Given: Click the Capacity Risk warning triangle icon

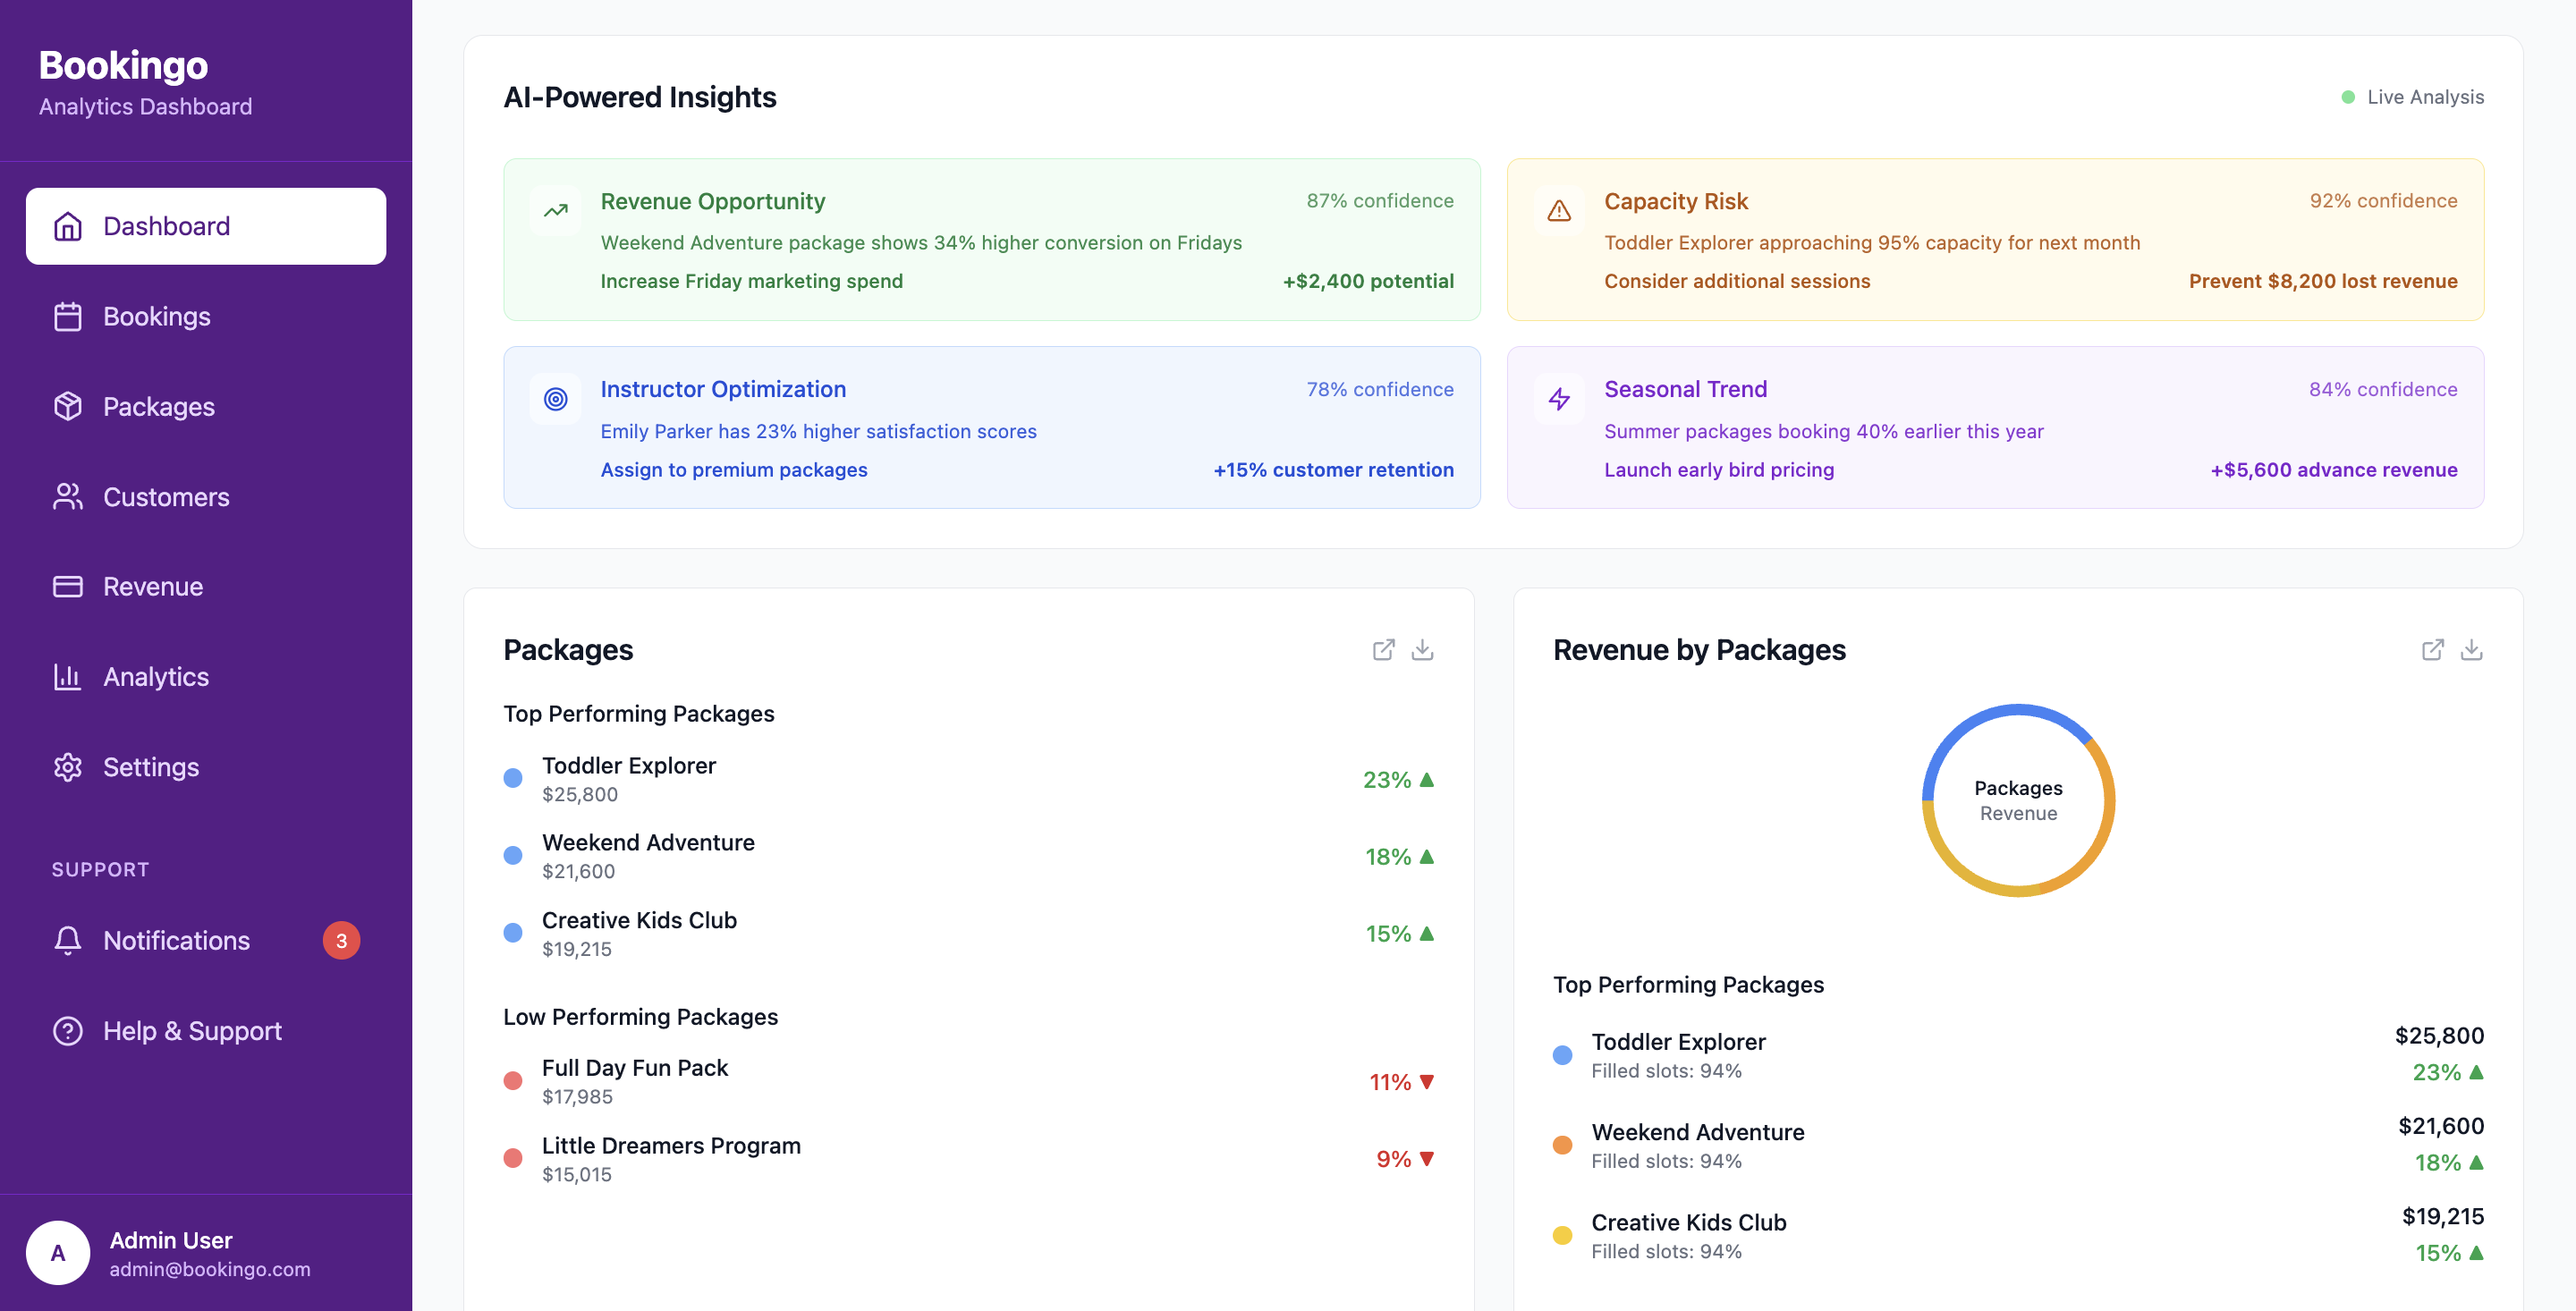Looking at the screenshot, I should (1559, 211).
